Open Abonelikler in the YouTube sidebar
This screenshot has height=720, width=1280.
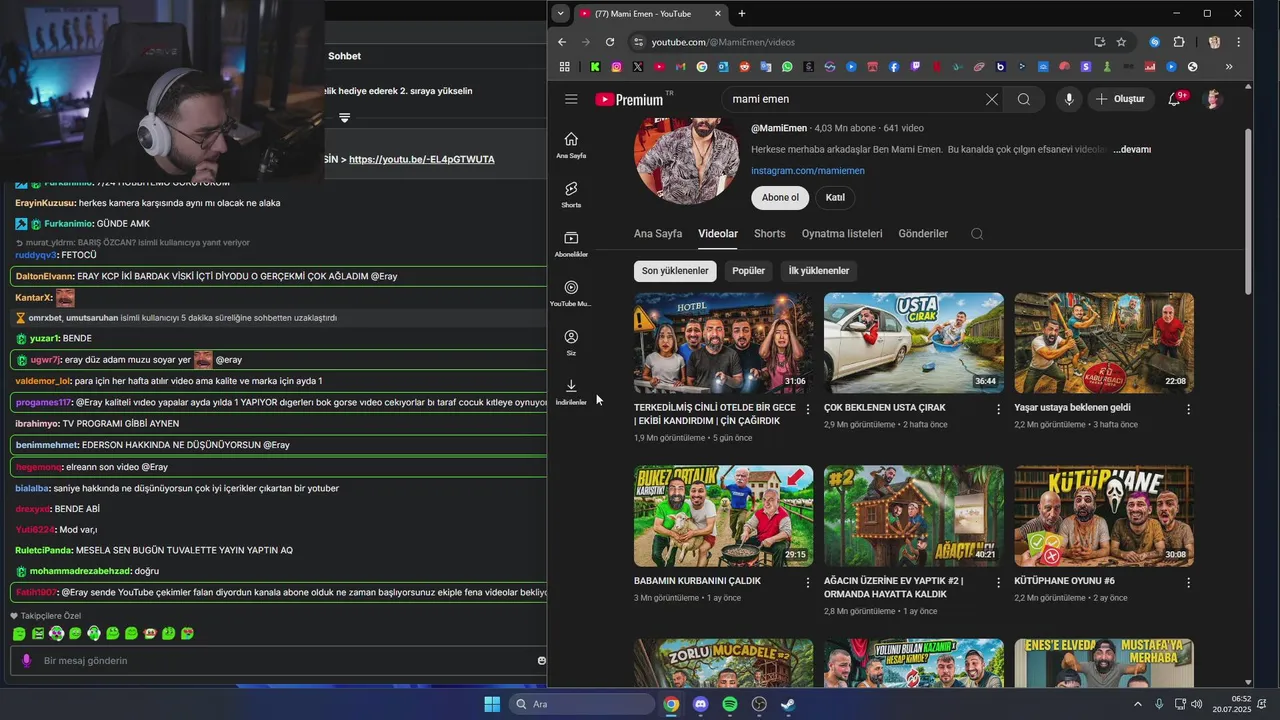[571, 244]
